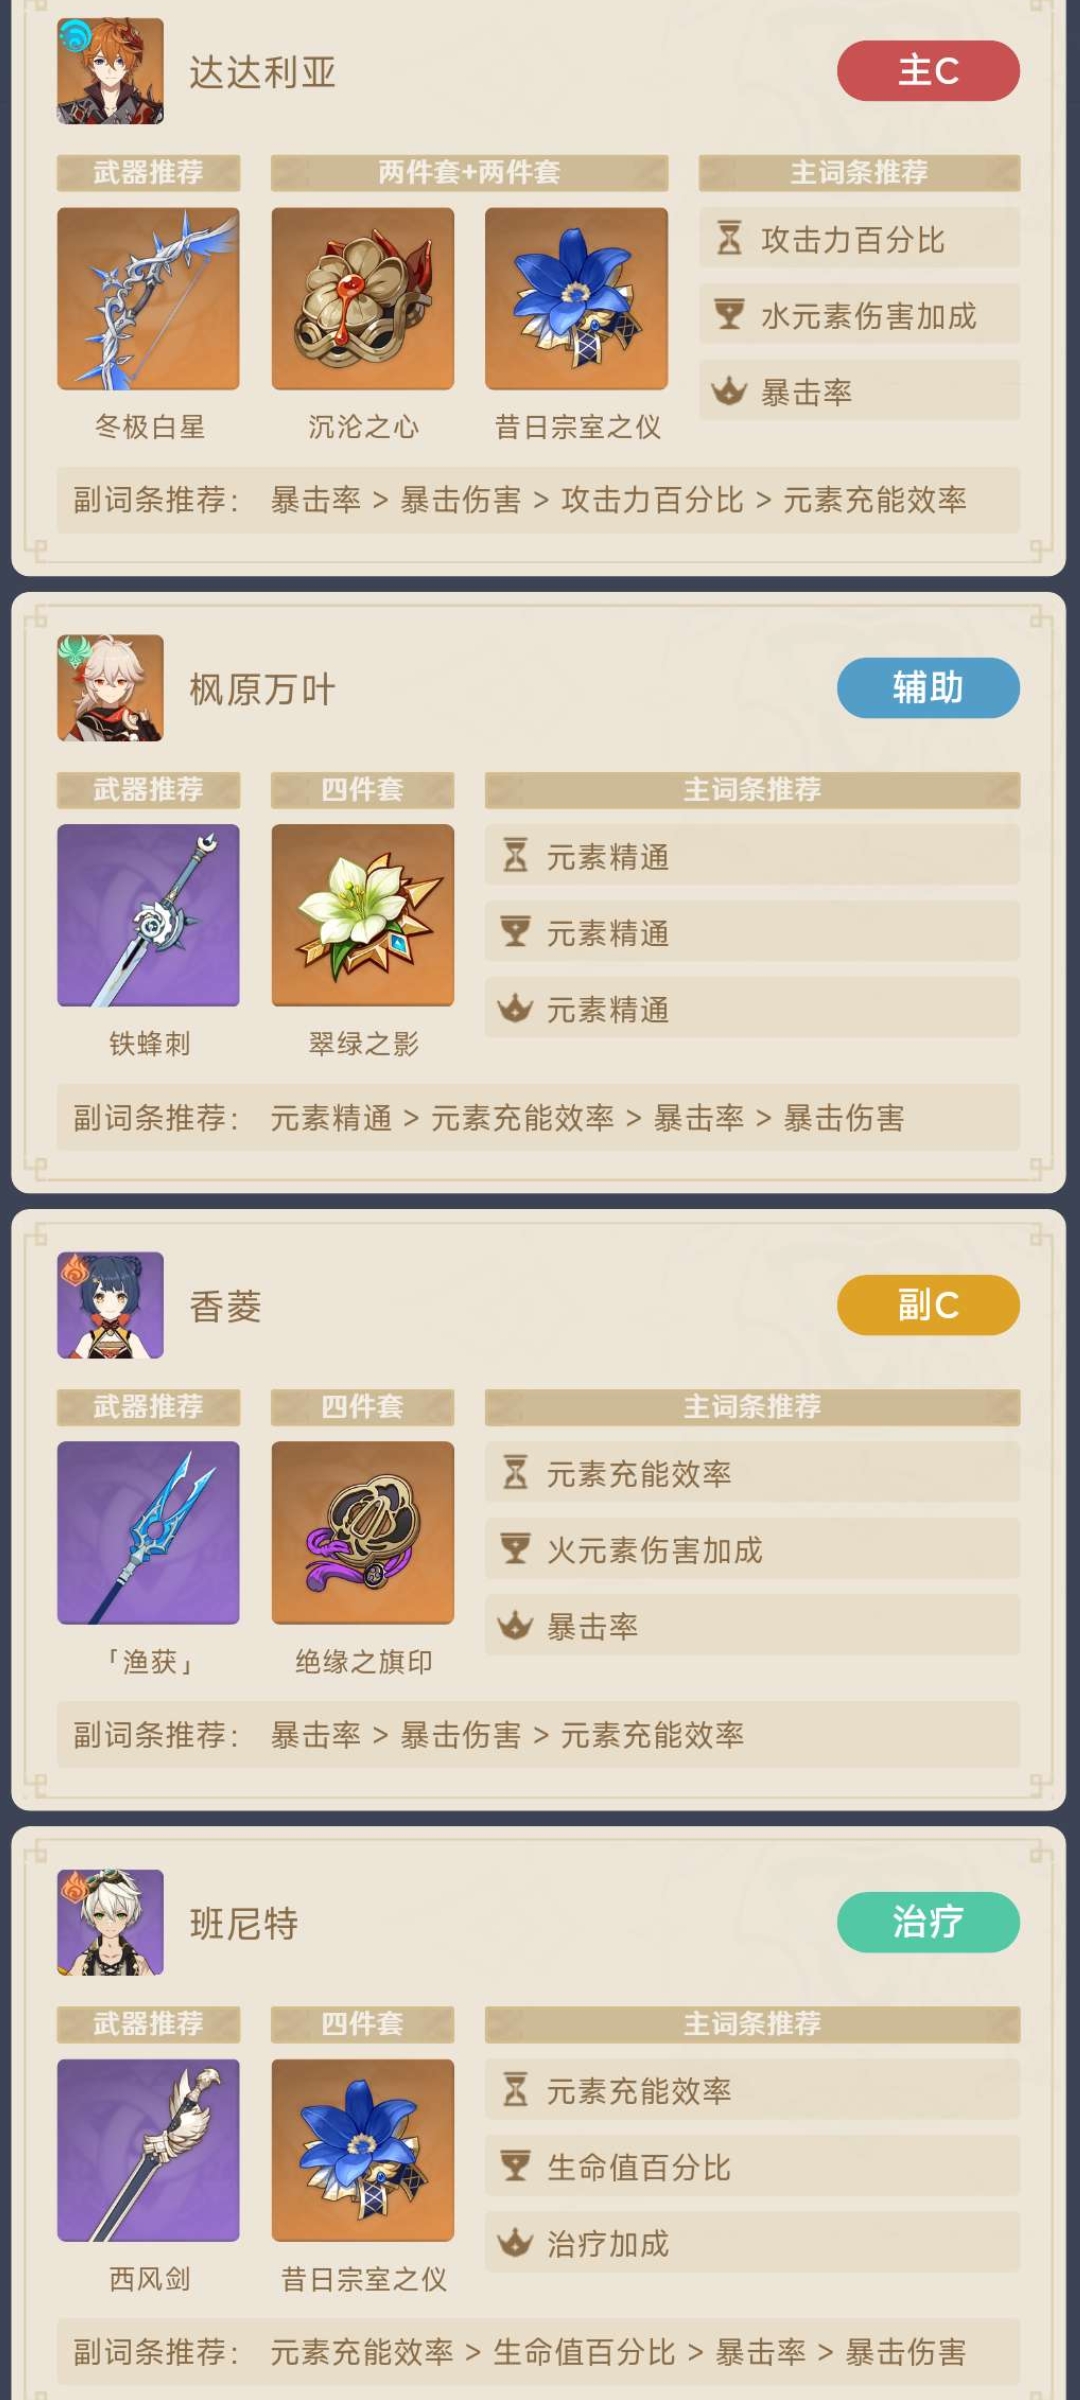Select the 西风剑 sword icon

(148, 2149)
